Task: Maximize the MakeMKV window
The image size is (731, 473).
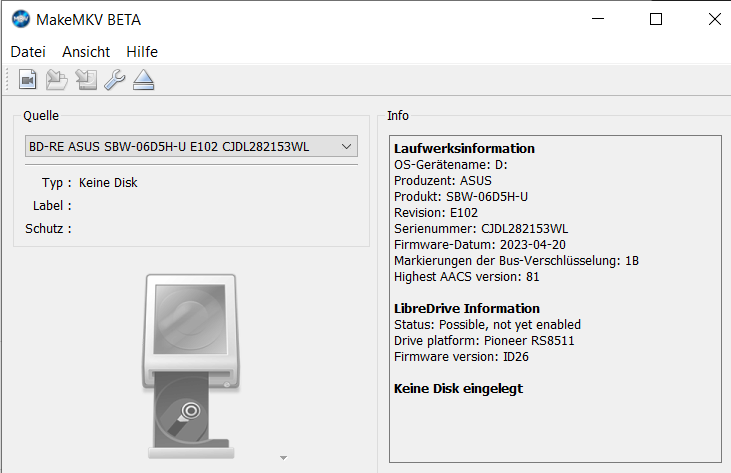Action: [x=656, y=19]
